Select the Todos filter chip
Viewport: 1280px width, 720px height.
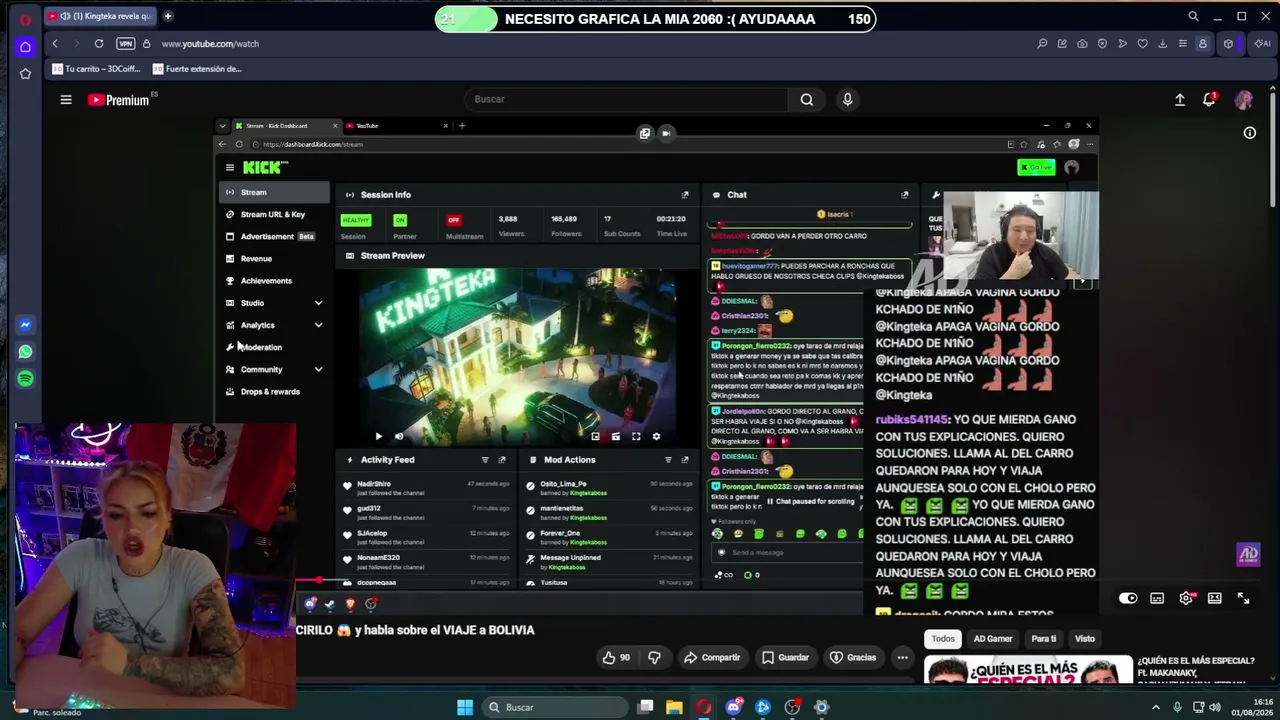point(943,639)
